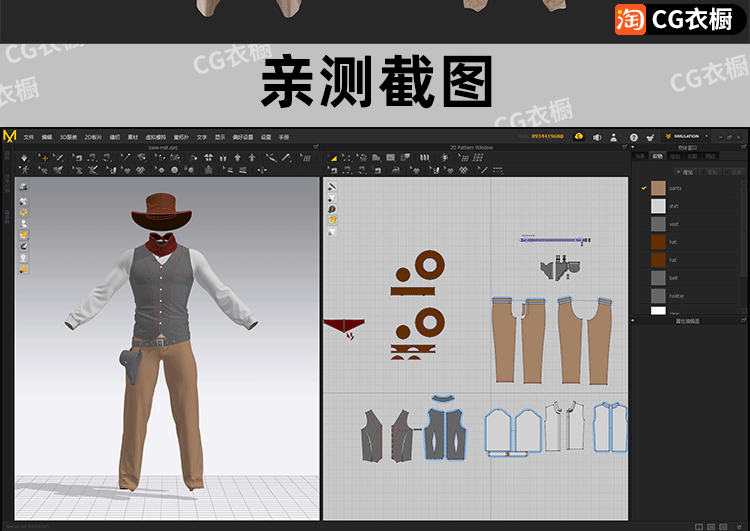The width and height of the screenshot is (750, 531).
Task: Click the community icon beside the help icon
Action: 651,136
